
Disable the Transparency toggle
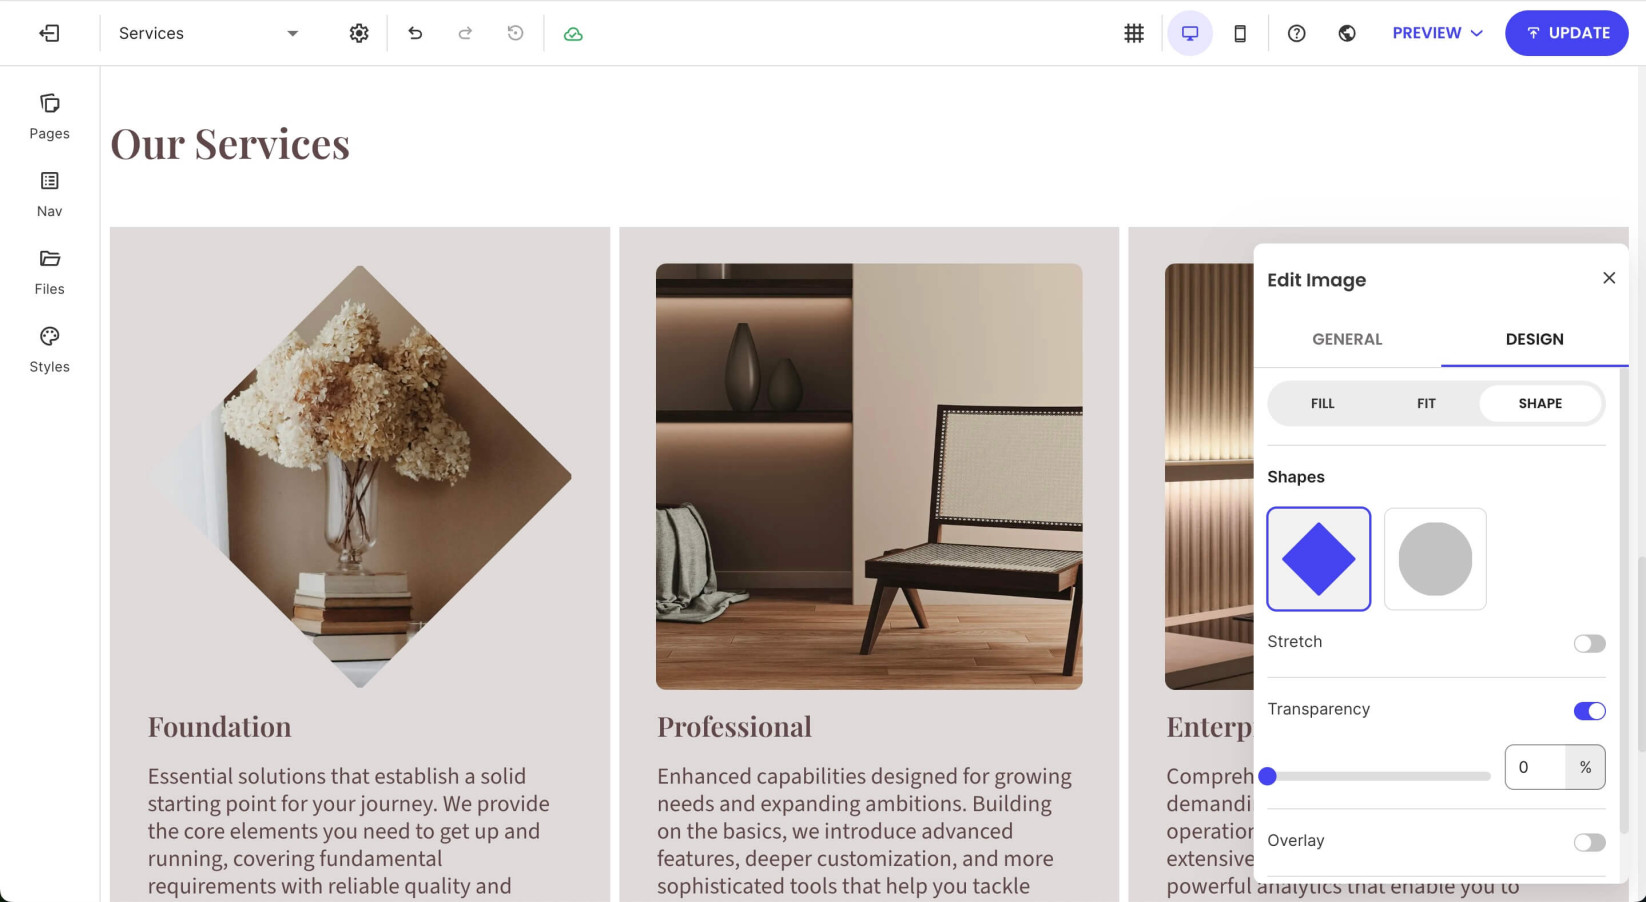pyautogui.click(x=1589, y=711)
